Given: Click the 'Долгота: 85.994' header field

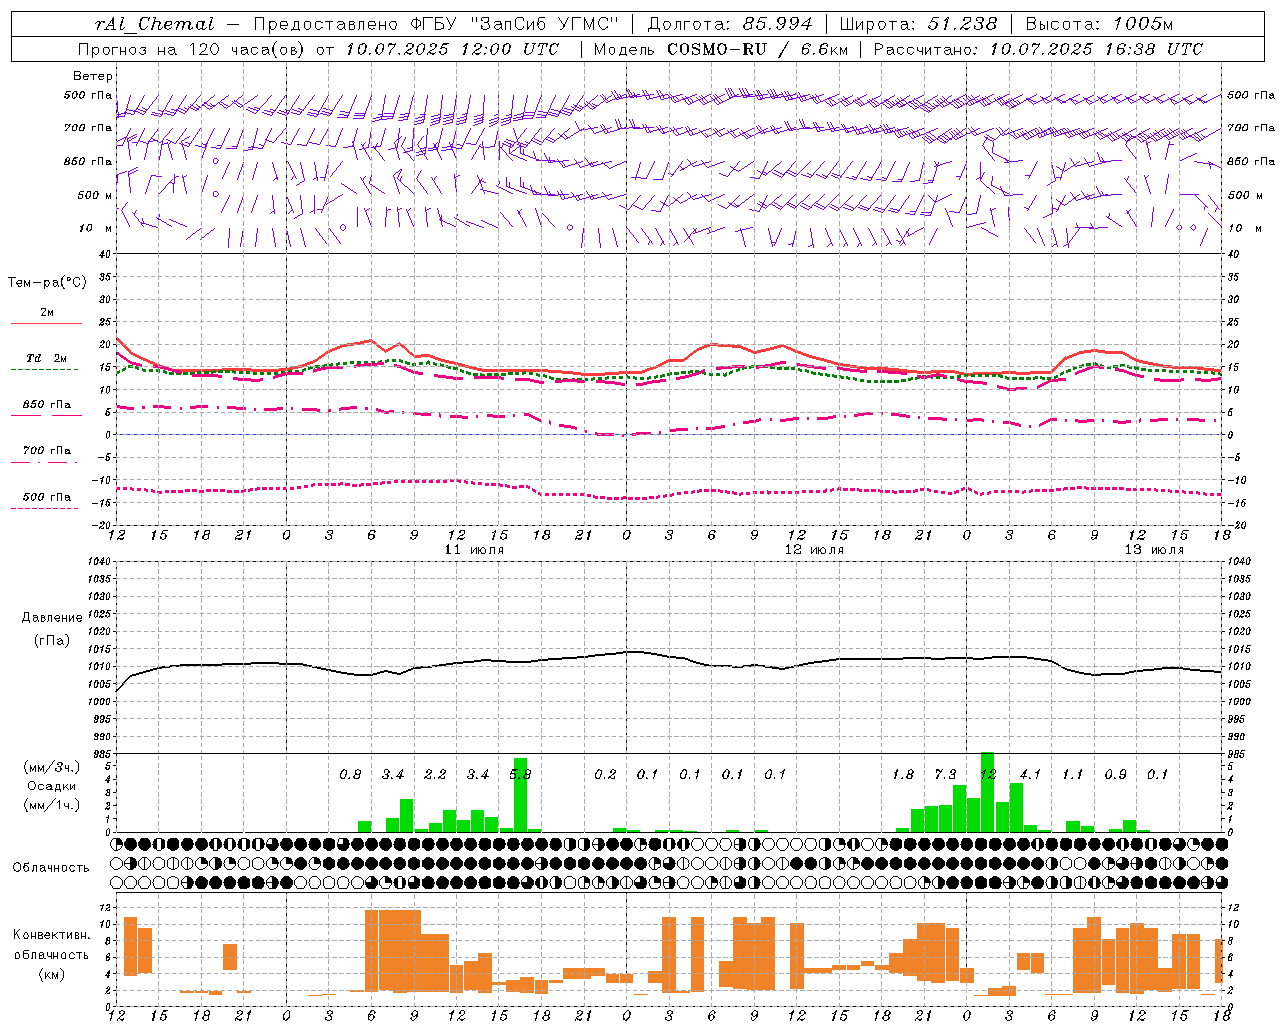Looking at the screenshot, I should (x=730, y=24).
